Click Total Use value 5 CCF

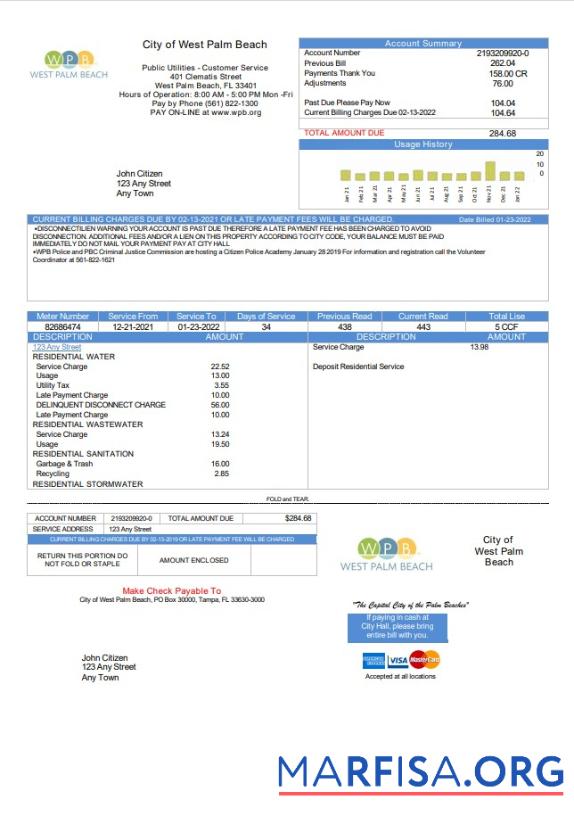(506, 327)
